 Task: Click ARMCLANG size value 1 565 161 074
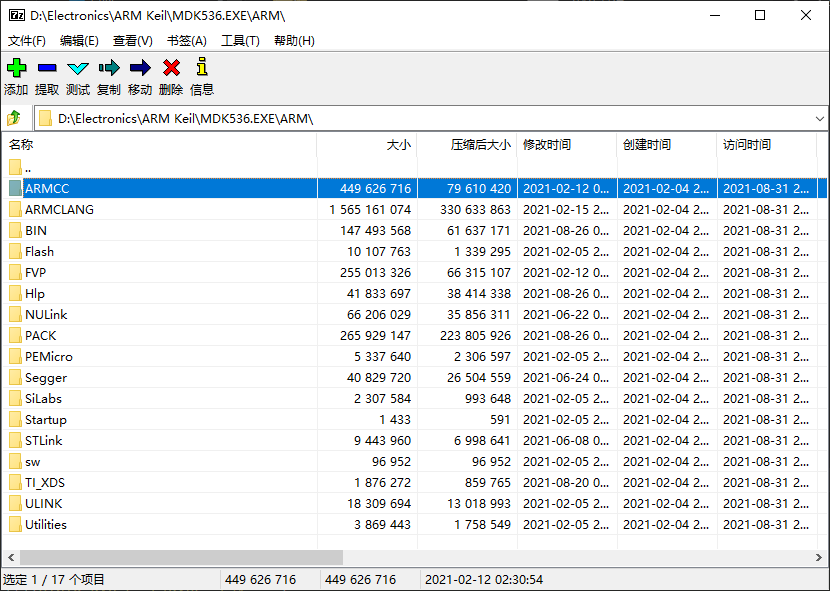point(370,210)
